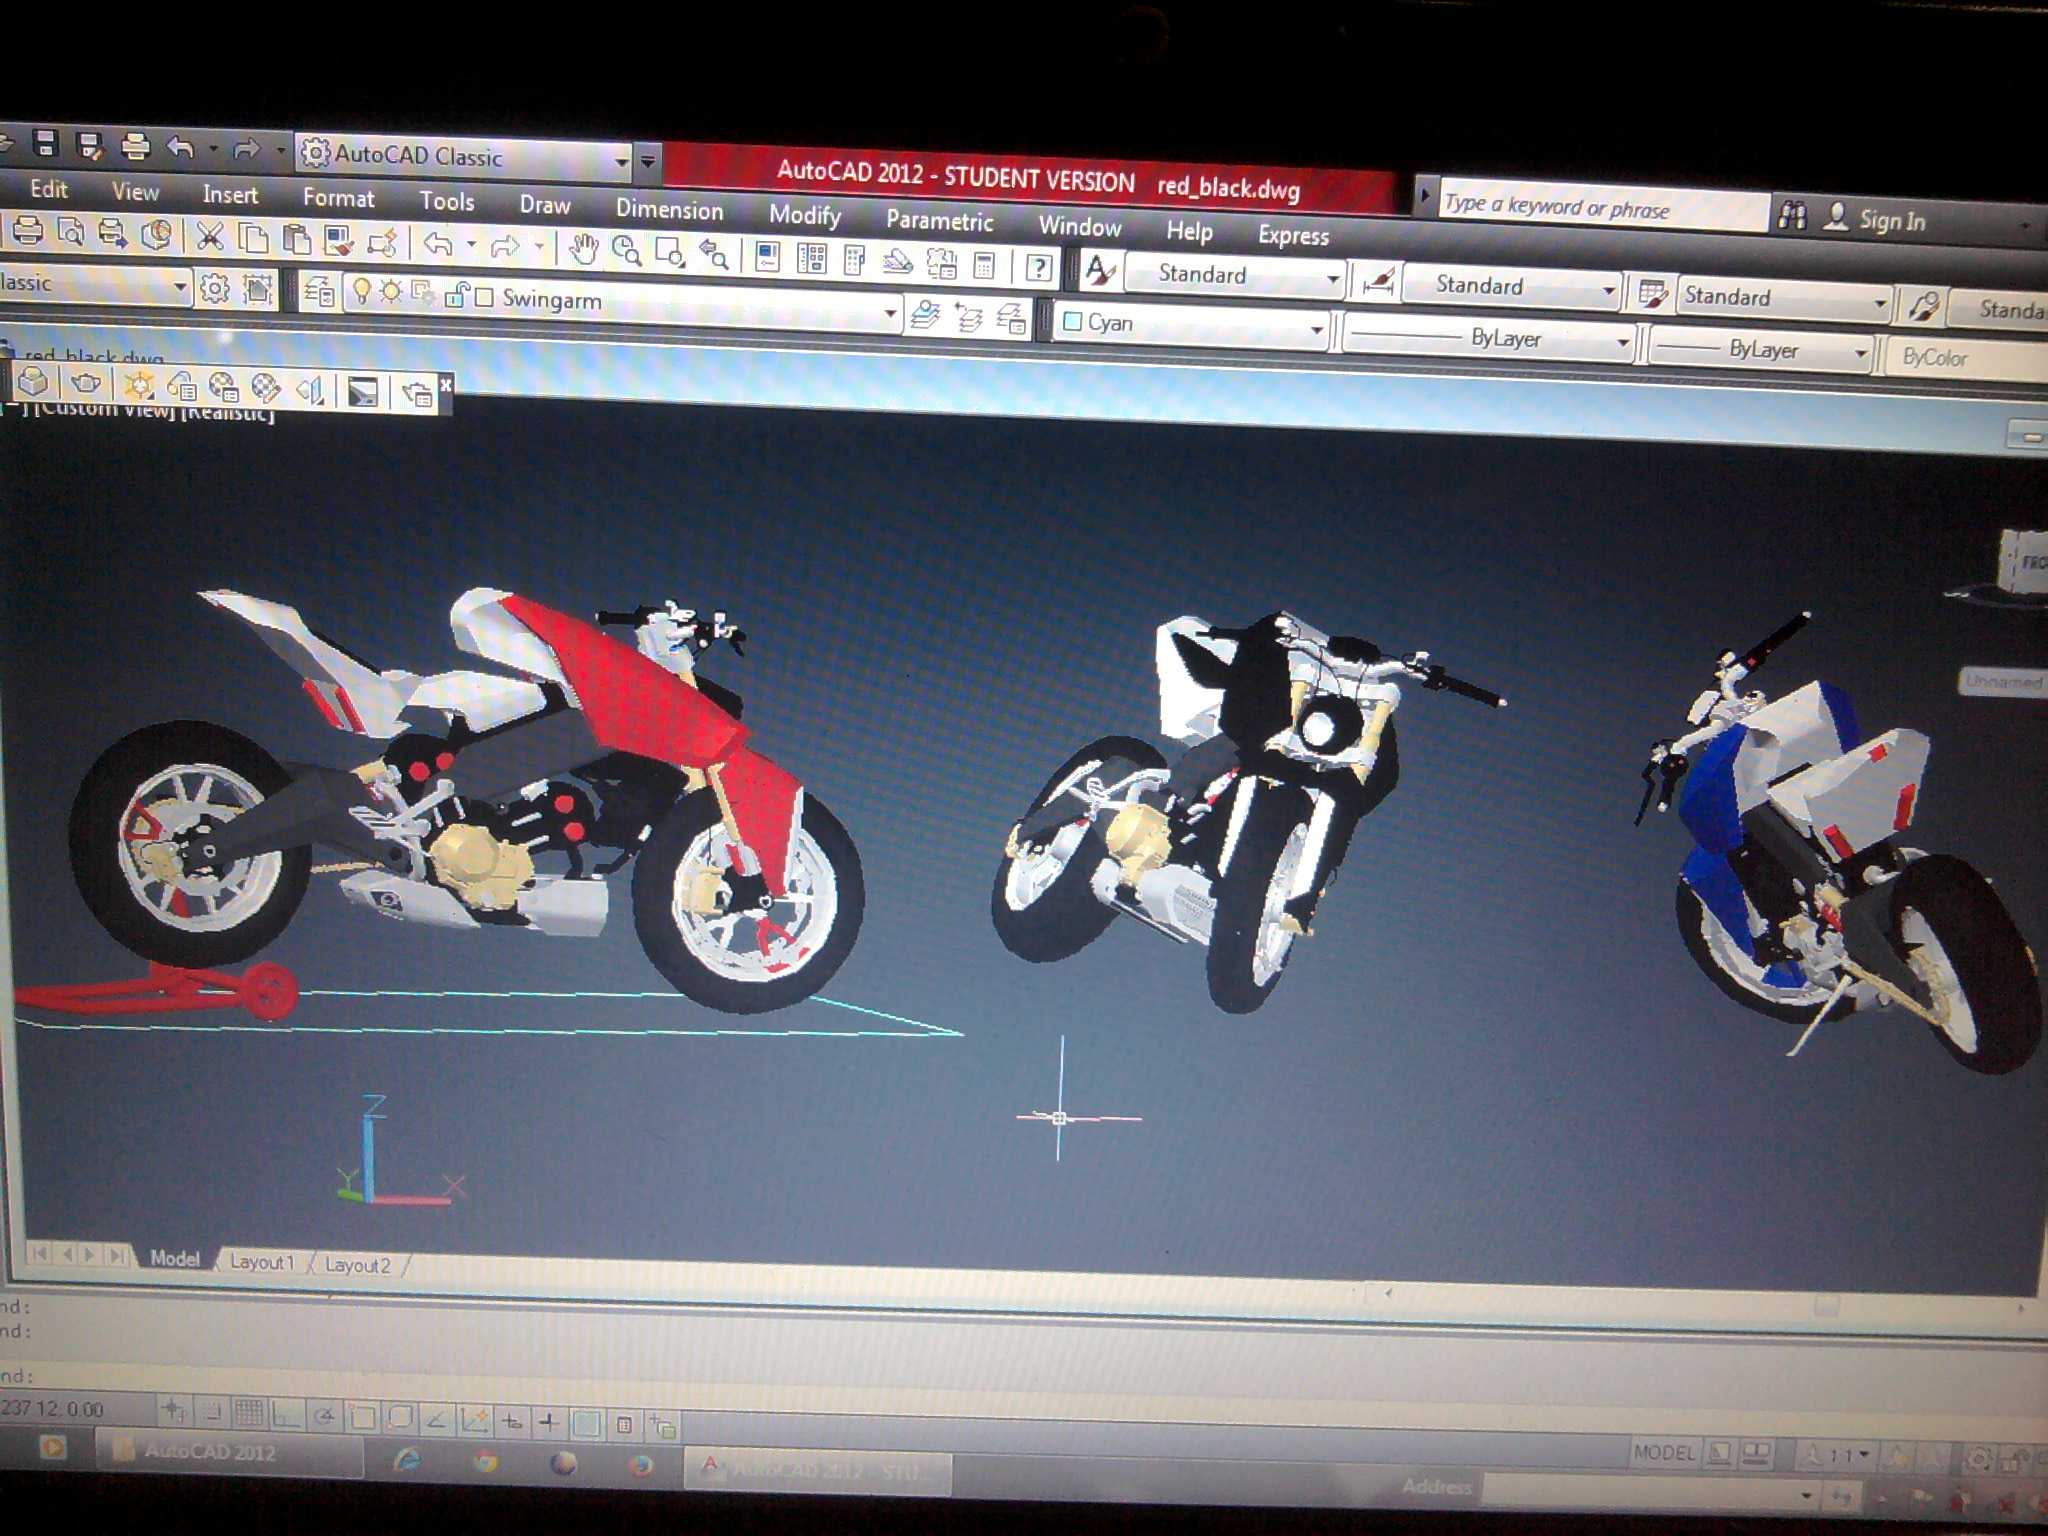Viewport: 2048px width, 1536px height.
Task: Toggle Swingarm layer freeze sun icon
Action: [x=391, y=293]
